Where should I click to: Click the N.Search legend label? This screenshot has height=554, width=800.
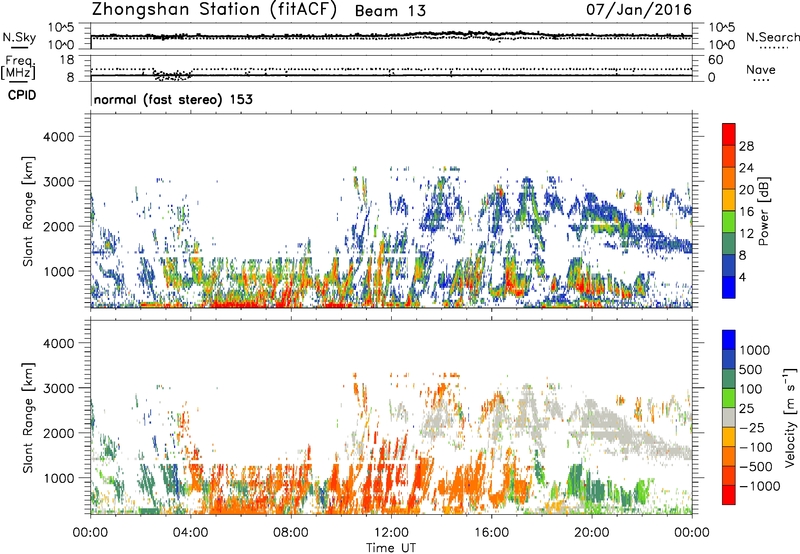pos(772,37)
